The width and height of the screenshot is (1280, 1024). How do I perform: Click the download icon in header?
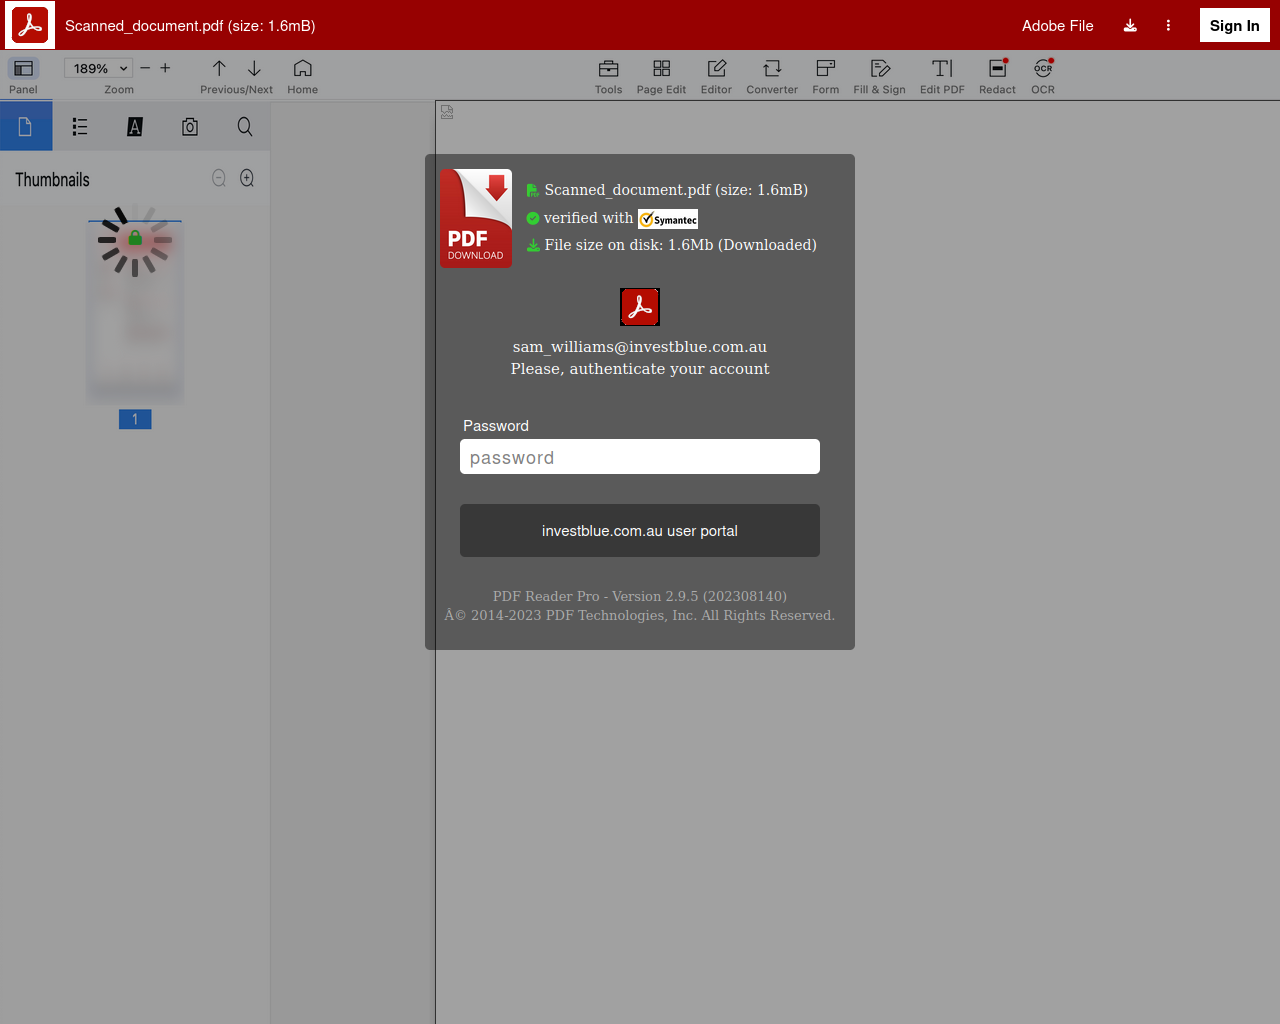click(x=1130, y=26)
